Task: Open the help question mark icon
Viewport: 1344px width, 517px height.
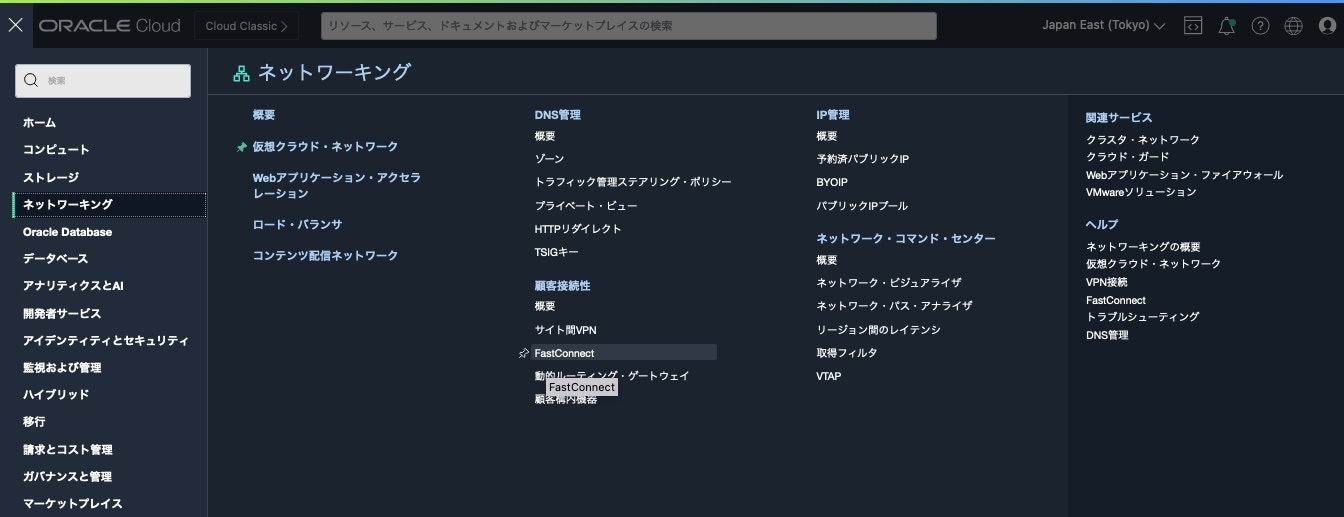Action: pos(1260,26)
